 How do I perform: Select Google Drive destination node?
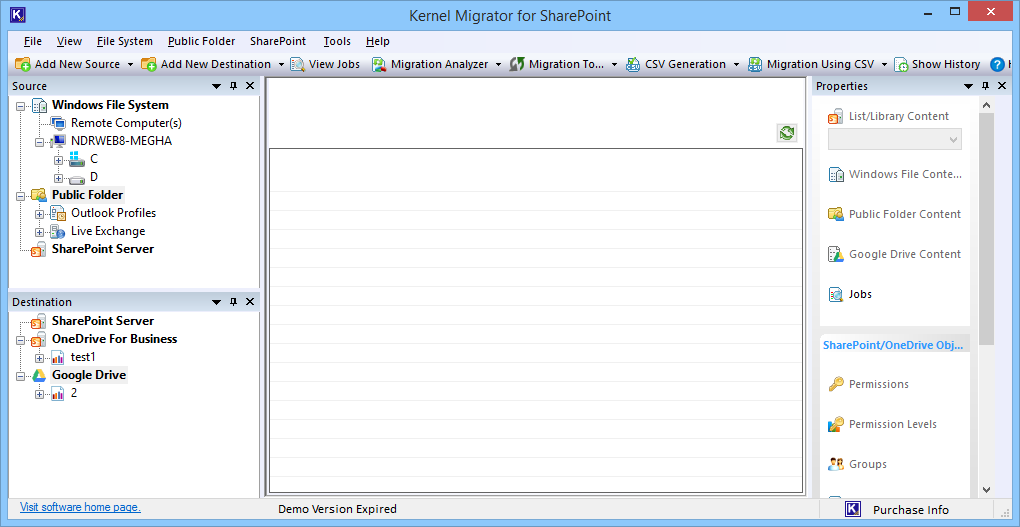pyautogui.click(x=89, y=375)
